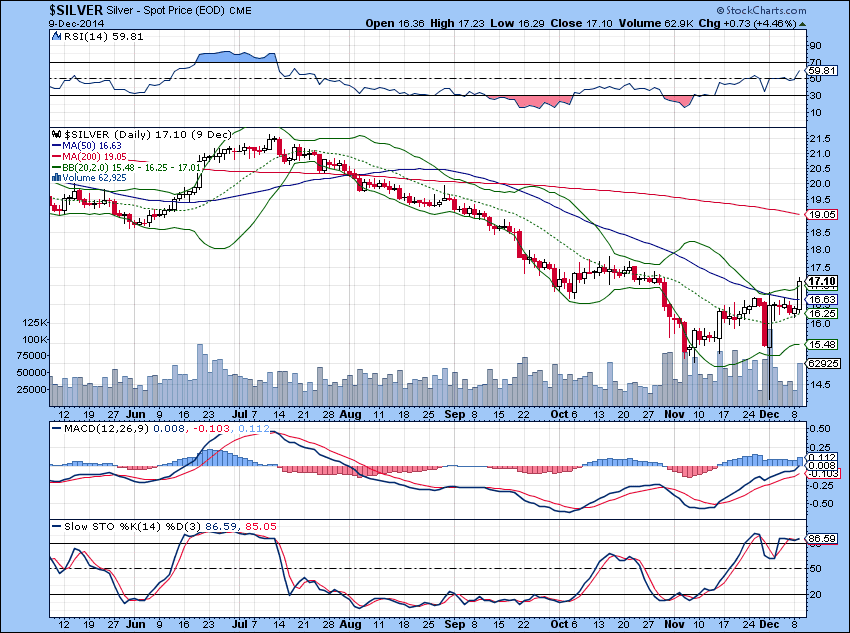
Task: Click the MA(50) 16.63 legend entry
Action: (x=92, y=145)
